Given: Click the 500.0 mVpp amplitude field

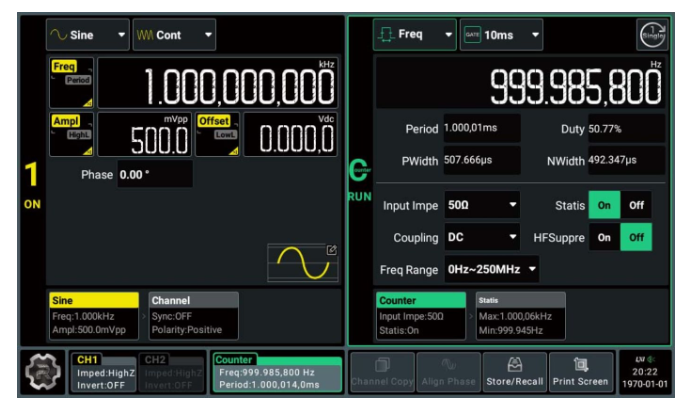Looking at the screenshot, I should (x=145, y=134).
